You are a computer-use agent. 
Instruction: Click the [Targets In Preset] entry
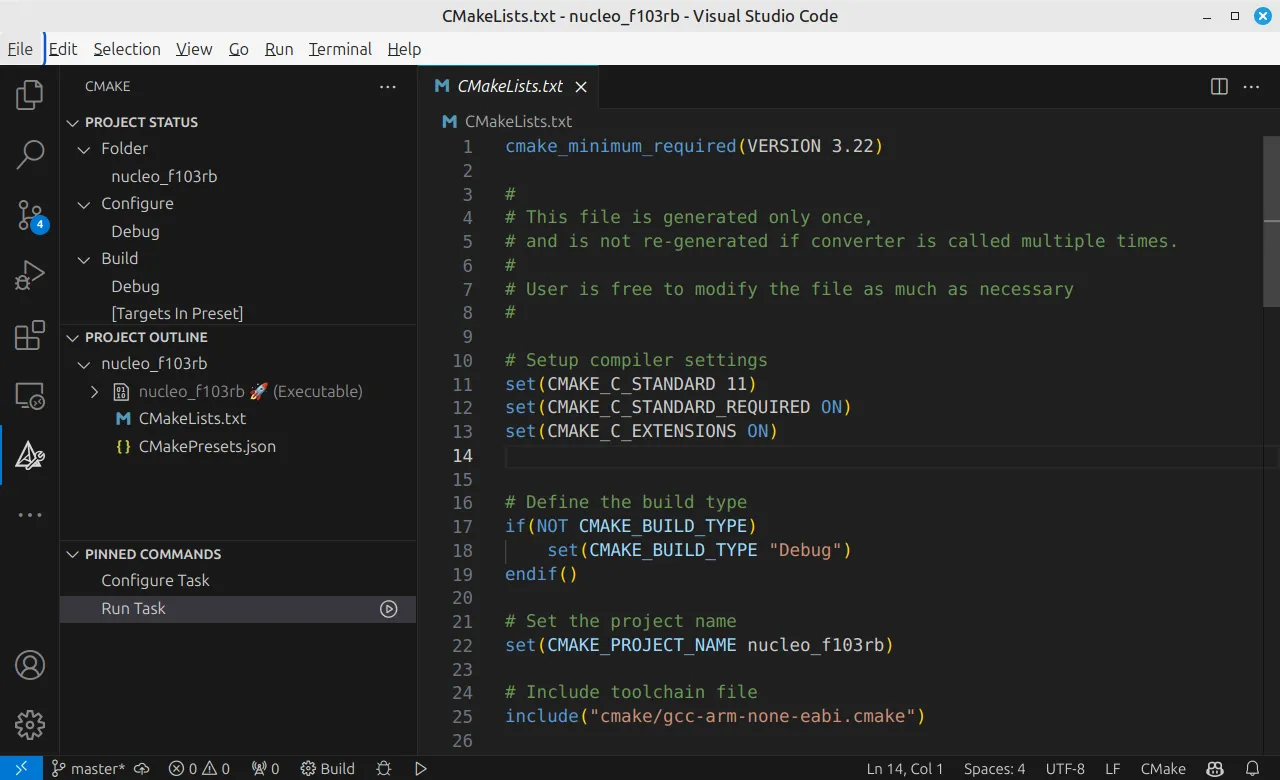coord(177,314)
